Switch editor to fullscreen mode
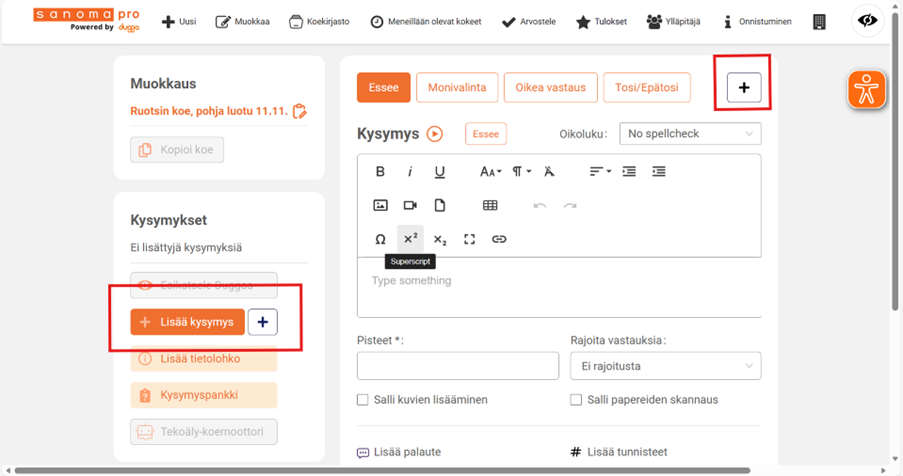 tap(470, 240)
